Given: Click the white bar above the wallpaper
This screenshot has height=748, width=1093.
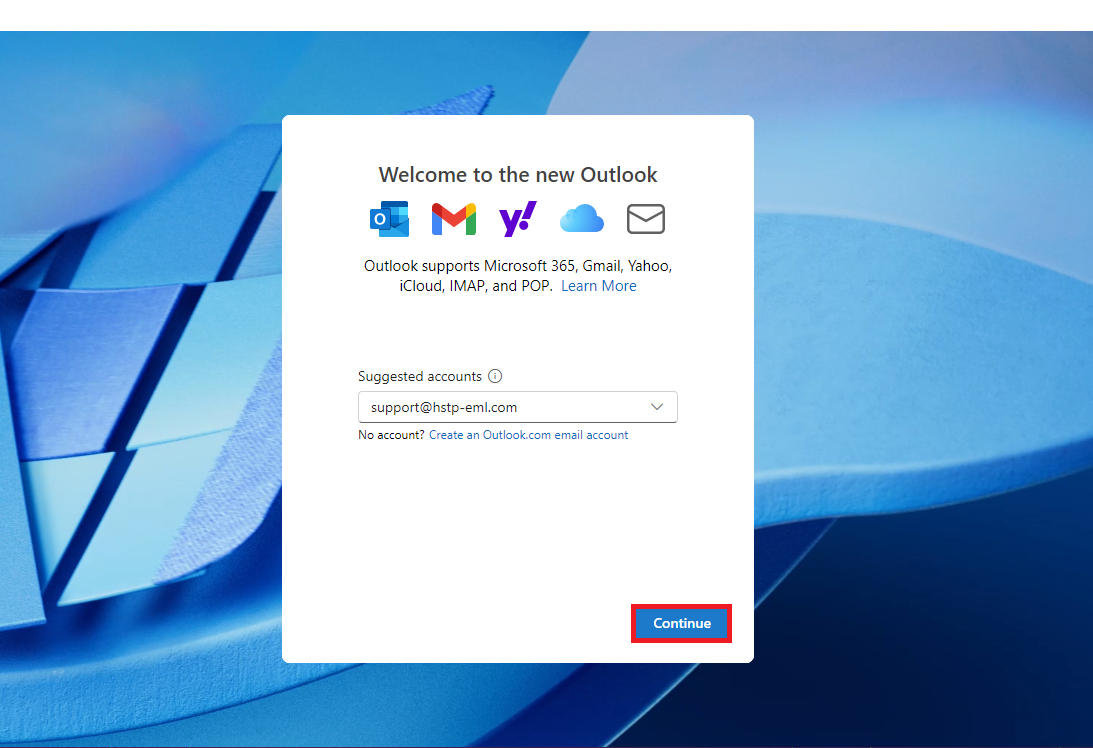Looking at the screenshot, I should click(546, 15).
